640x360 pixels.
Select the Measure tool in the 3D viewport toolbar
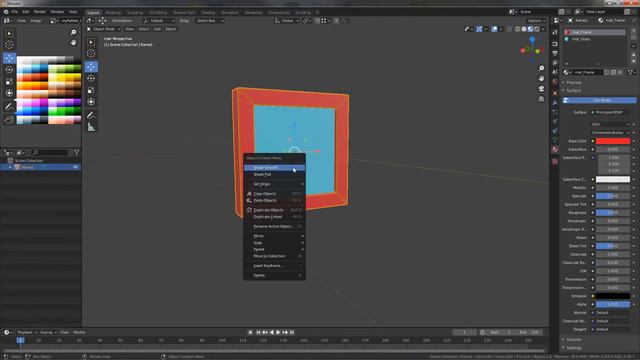(x=91, y=127)
